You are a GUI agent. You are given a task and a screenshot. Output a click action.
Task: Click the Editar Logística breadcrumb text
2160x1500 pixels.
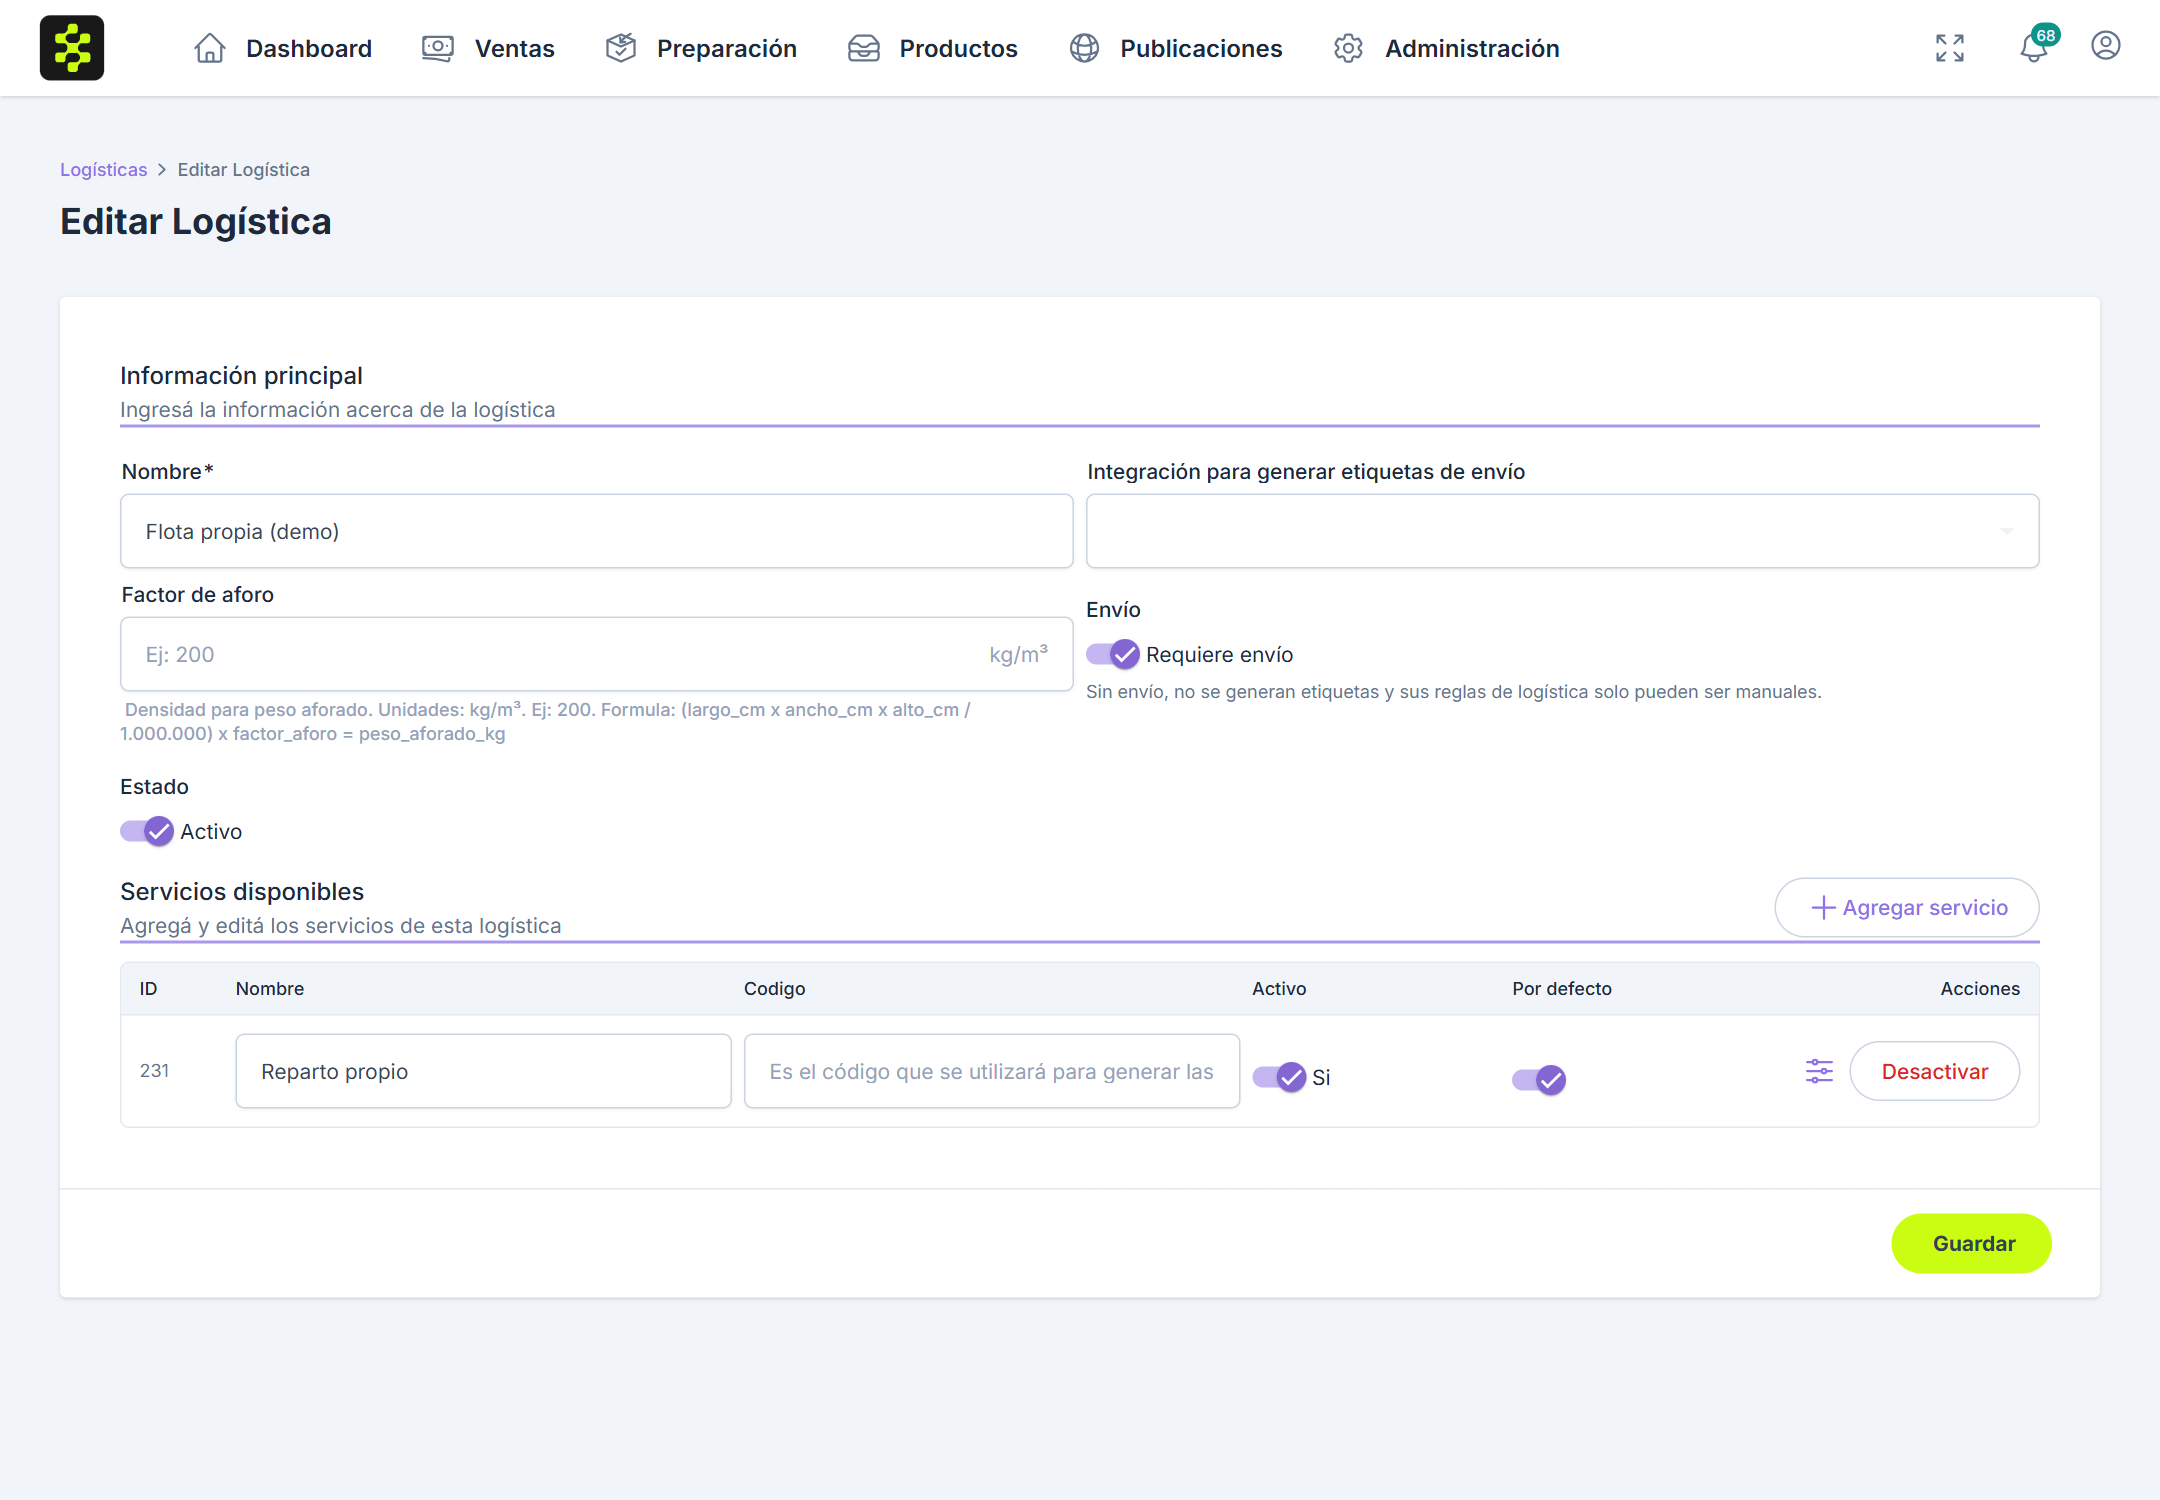244,170
